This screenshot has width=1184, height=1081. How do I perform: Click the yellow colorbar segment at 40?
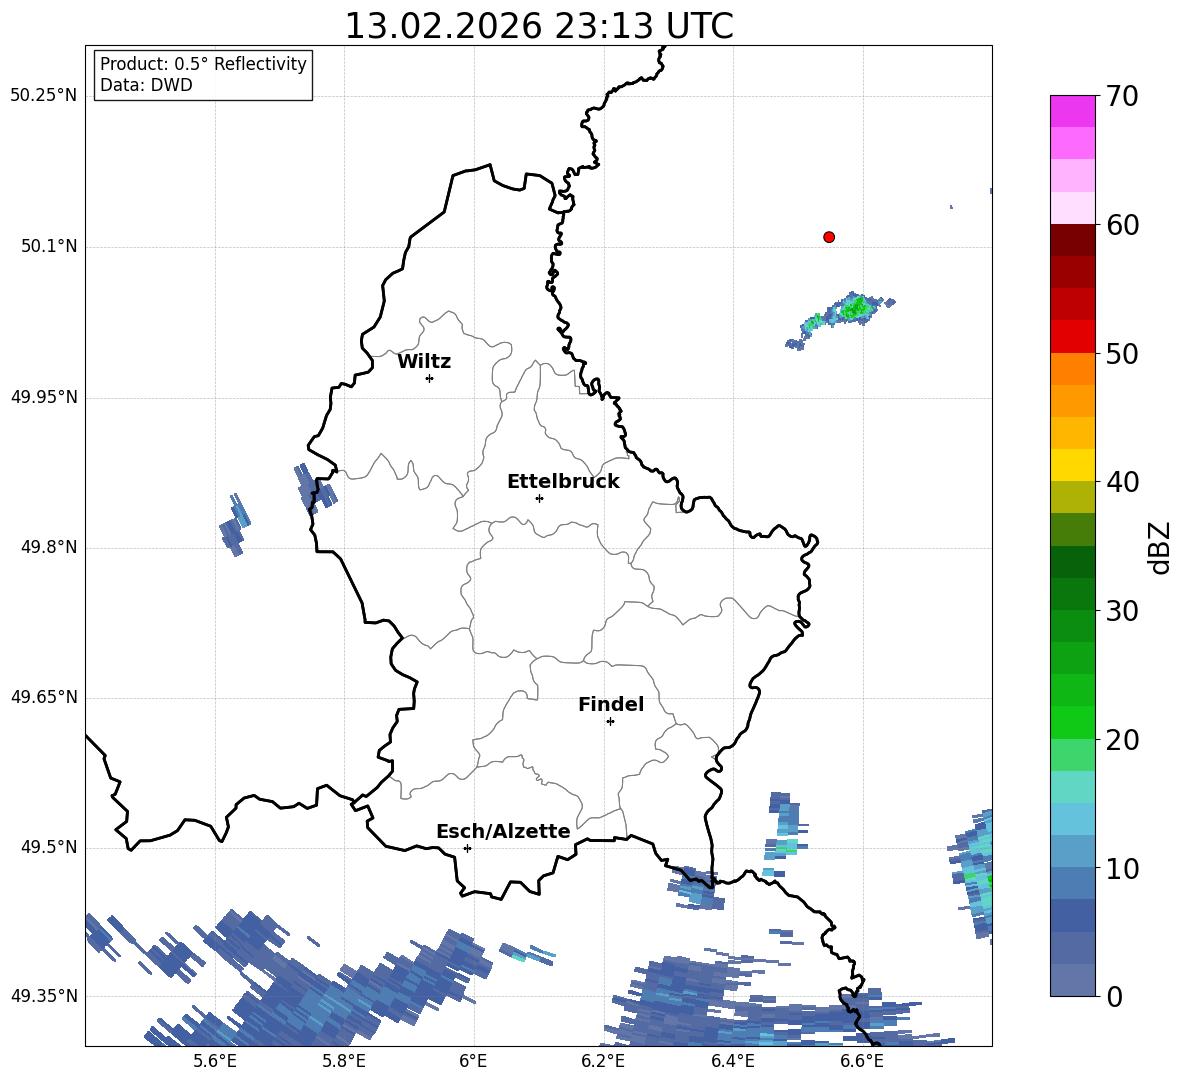click(1073, 465)
